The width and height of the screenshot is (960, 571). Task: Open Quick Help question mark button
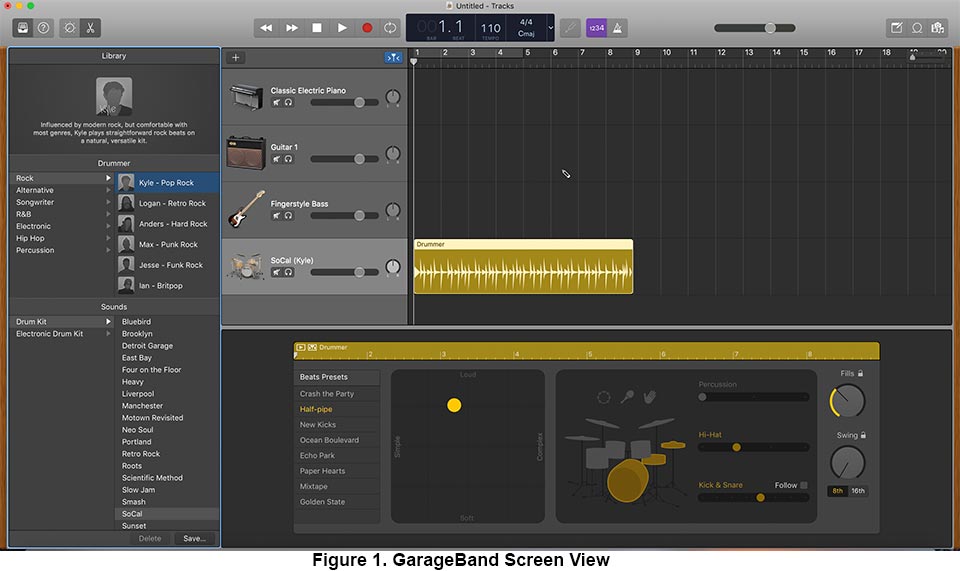click(43, 28)
